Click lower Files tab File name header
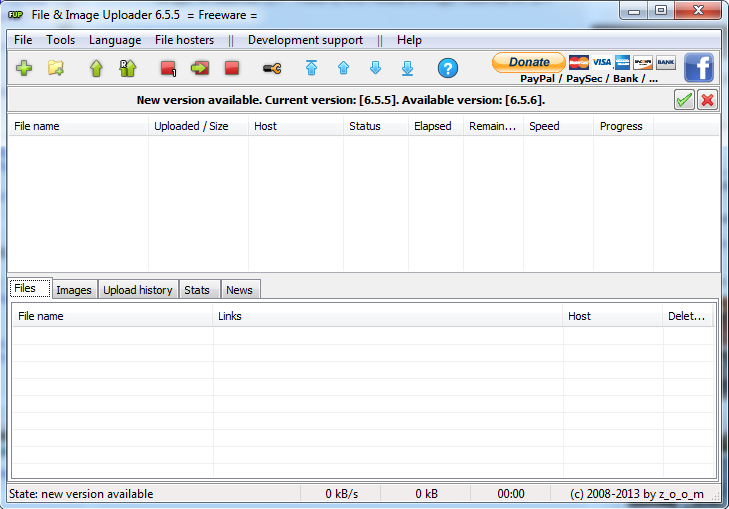Image resolution: width=729 pixels, height=509 pixels. click(113, 316)
